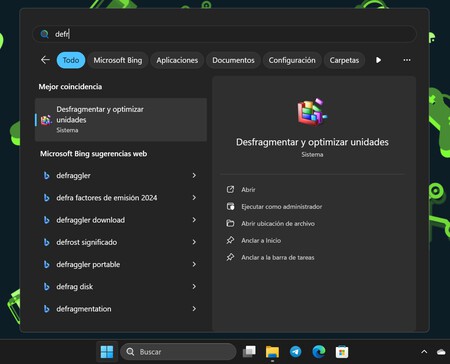Image resolution: width=450 pixels, height=364 pixels.
Task: Expand the 'defraggler portable' suggestion chevron
Action: tap(194, 264)
